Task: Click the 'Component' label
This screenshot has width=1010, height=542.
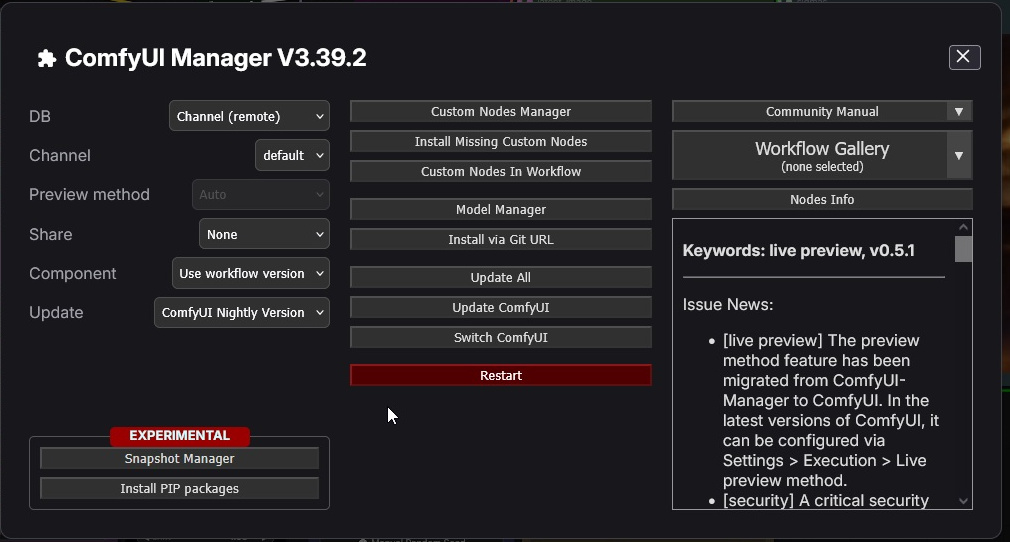Action: pyautogui.click(x=72, y=273)
